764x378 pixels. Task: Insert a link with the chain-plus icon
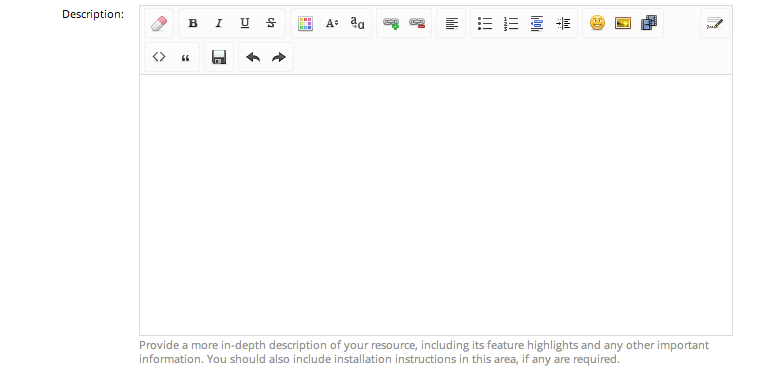coord(391,23)
